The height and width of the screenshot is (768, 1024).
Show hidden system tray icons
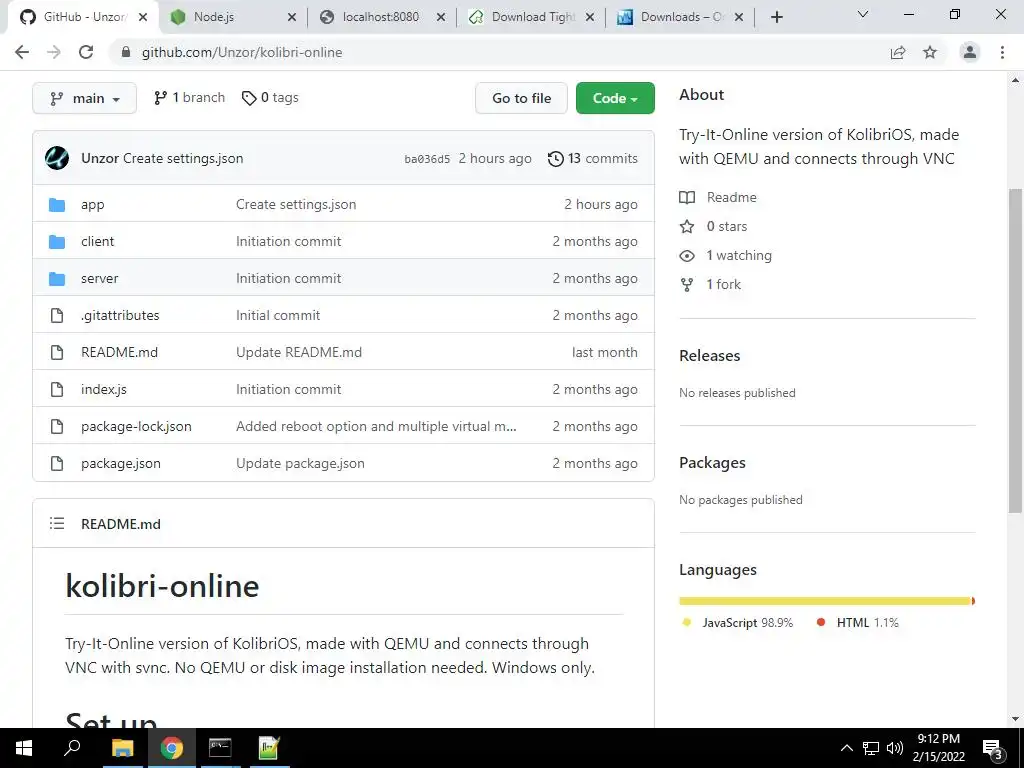click(846, 748)
